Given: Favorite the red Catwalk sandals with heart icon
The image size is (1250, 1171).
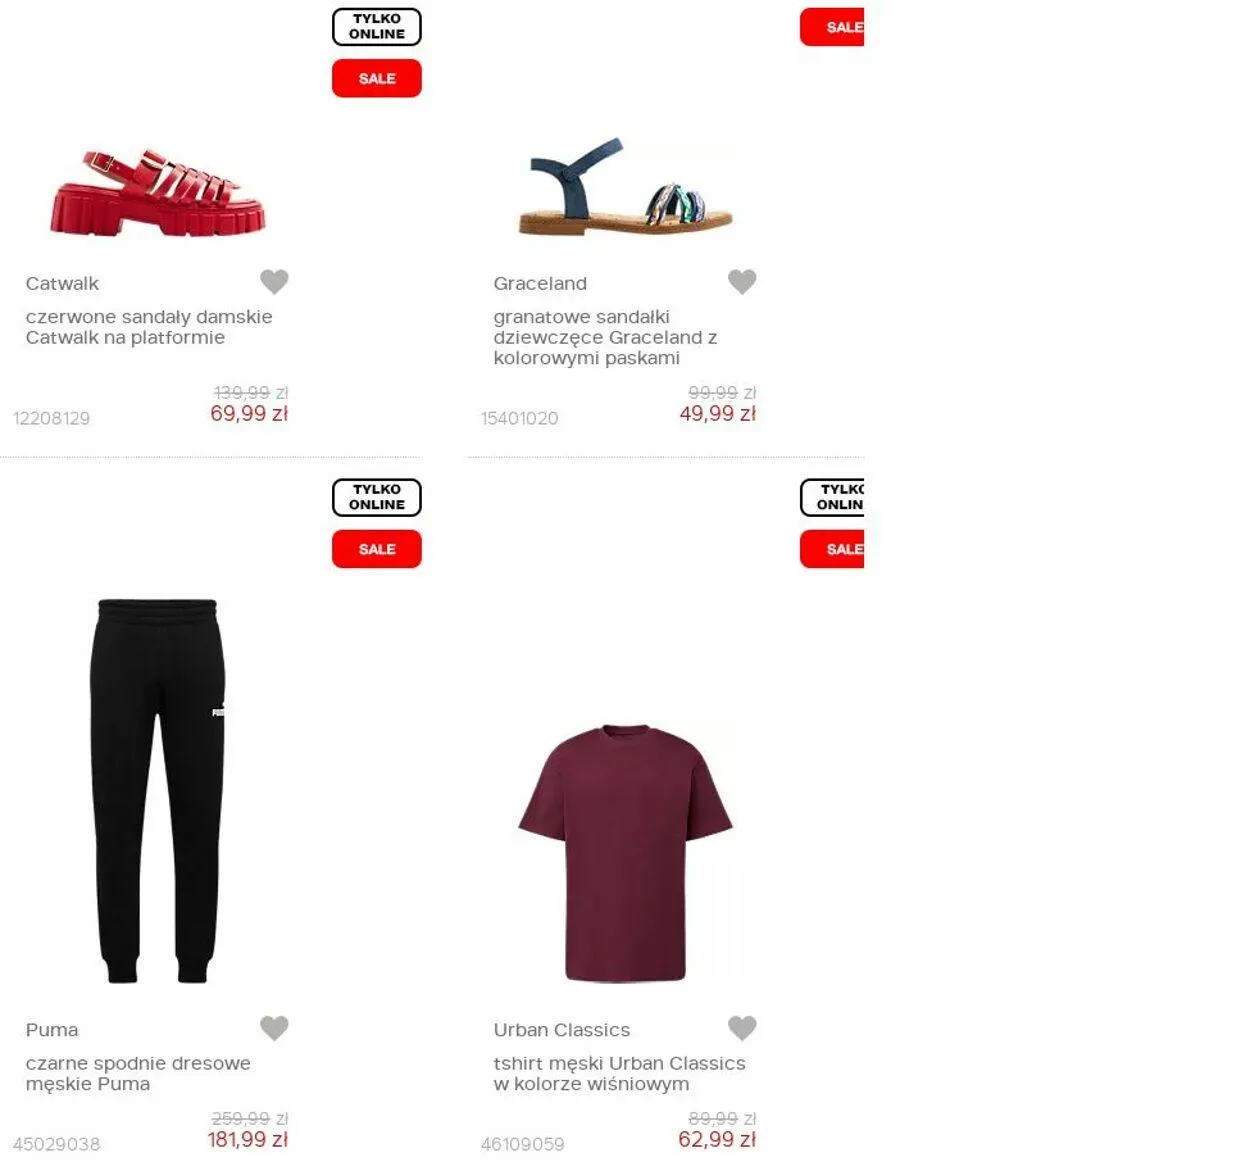Looking at the screenshot, I should pyautogui.click(x=274, y=282).
